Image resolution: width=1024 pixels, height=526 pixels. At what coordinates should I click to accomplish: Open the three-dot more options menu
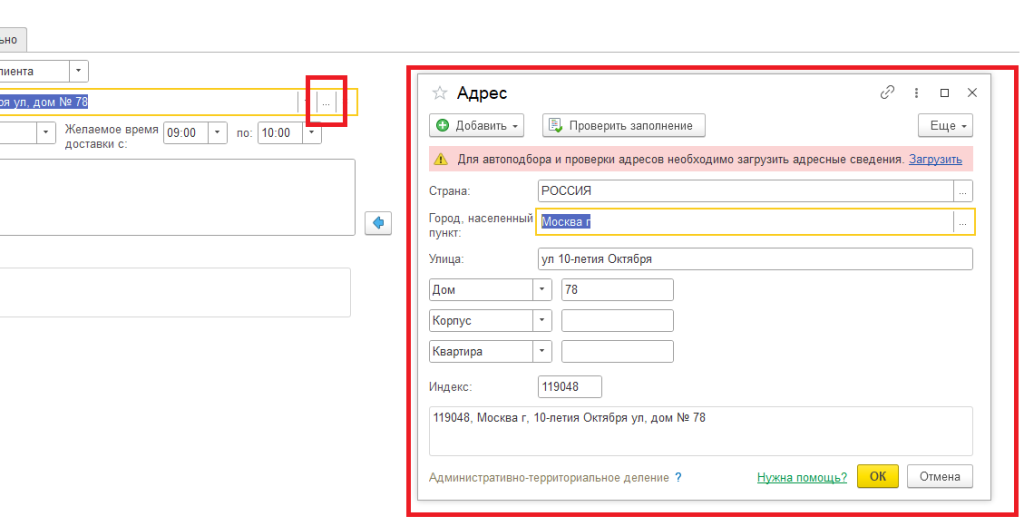tap(916, 92)
